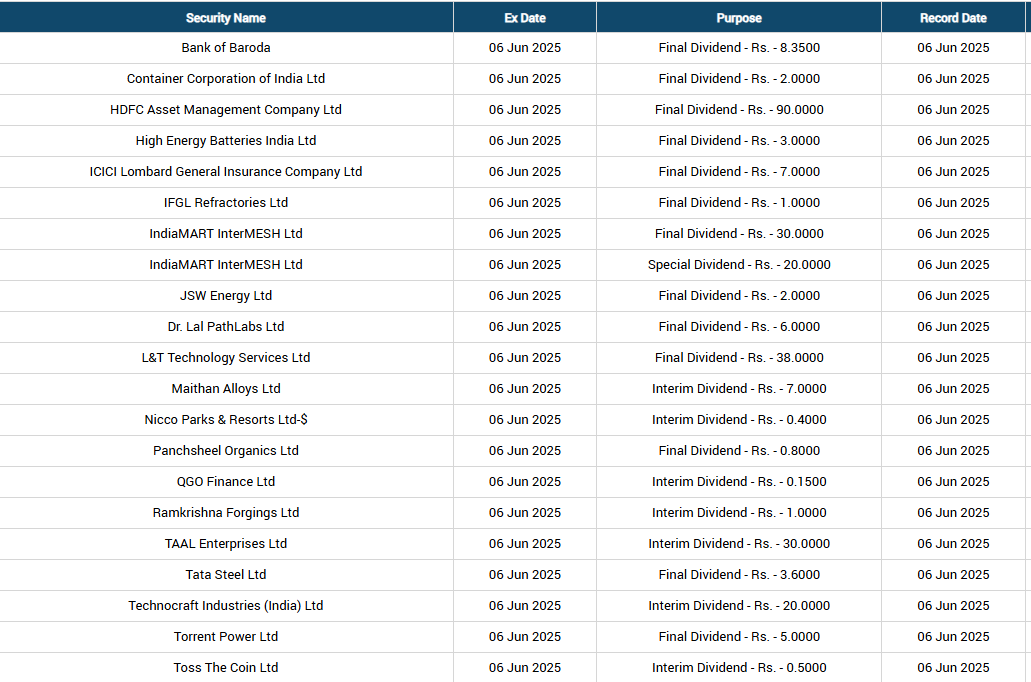Select Nicco Parks & Resorts Ltd-$
This screenshot has height=682, width=1031.
pyautogui.click(x=226, y=419)
